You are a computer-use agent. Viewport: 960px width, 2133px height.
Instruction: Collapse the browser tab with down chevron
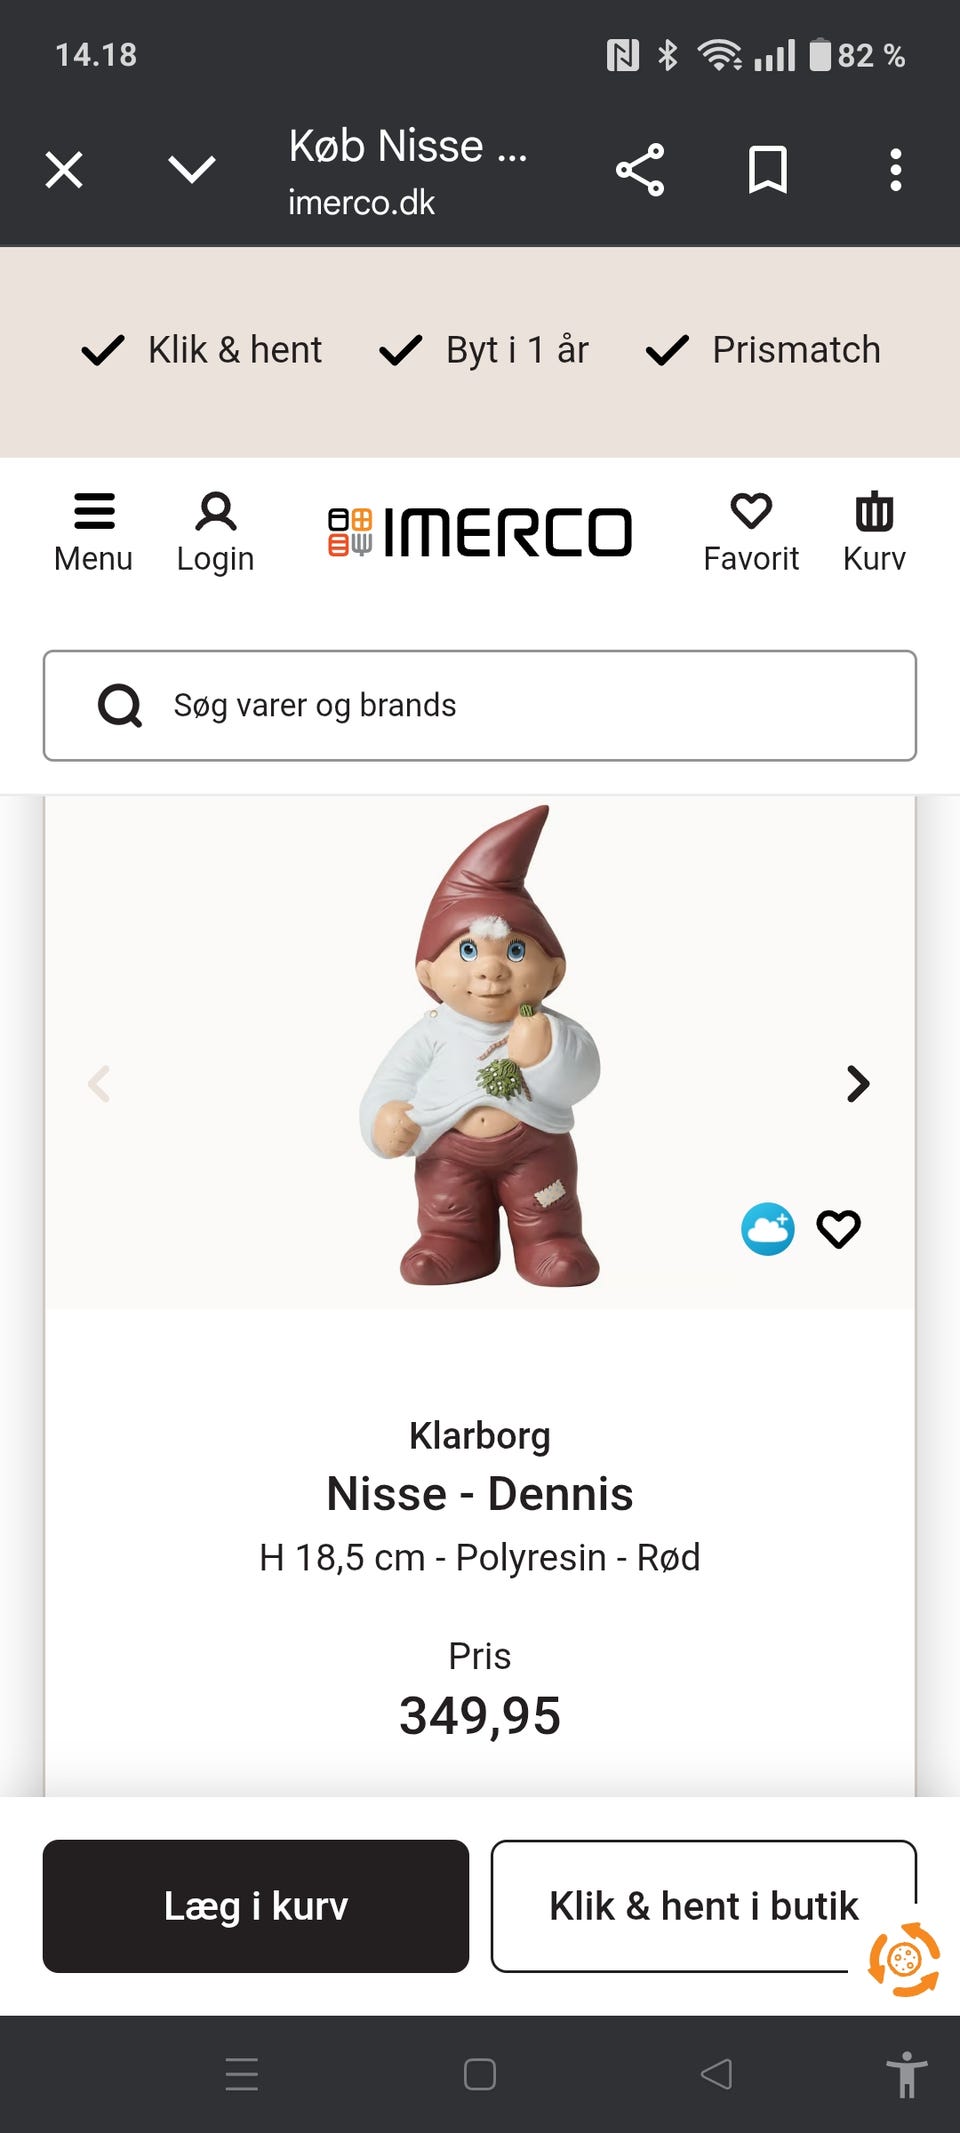[x=192, y=170]
